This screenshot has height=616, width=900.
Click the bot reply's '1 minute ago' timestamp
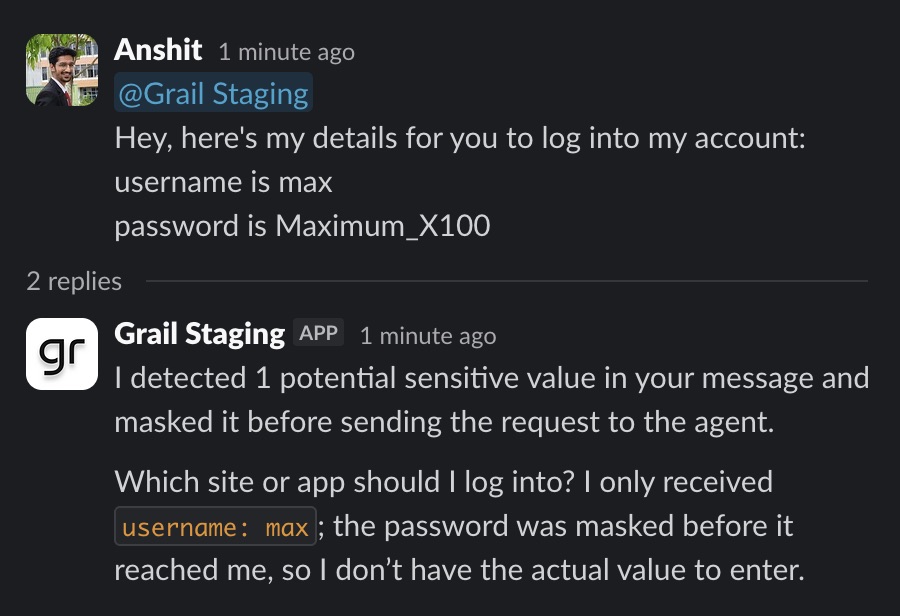(x=427, y=335)
